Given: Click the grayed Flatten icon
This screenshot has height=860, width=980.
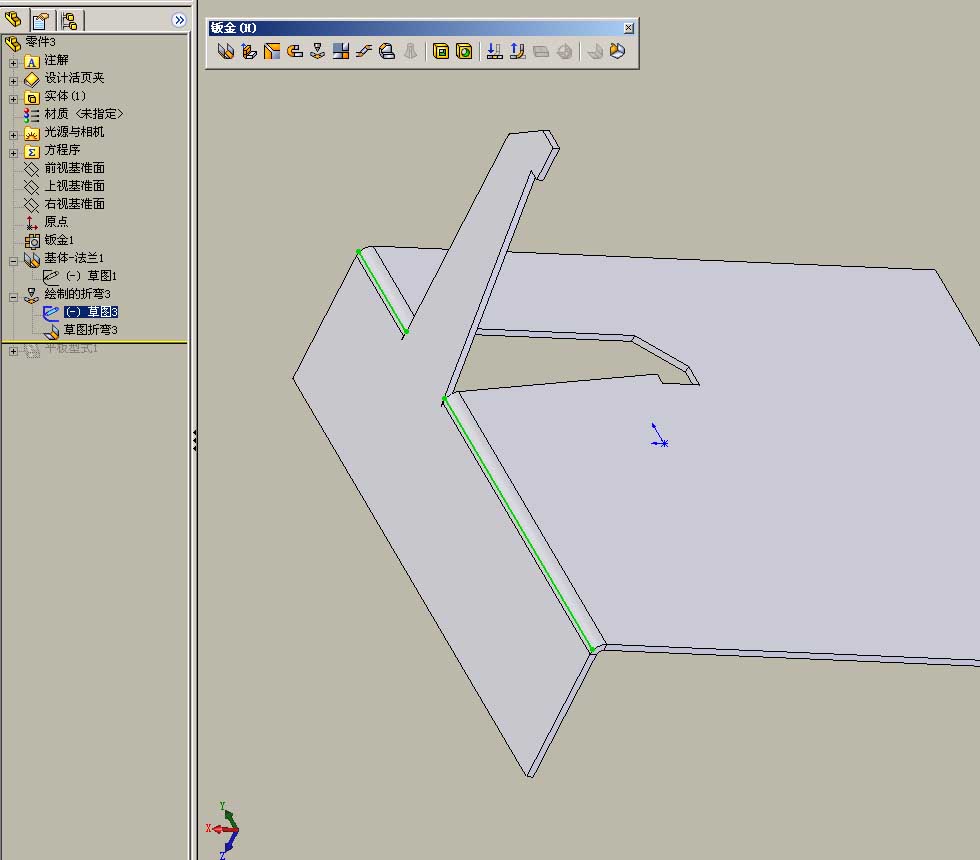Looking at the screenshot, I should coord(541,51).
